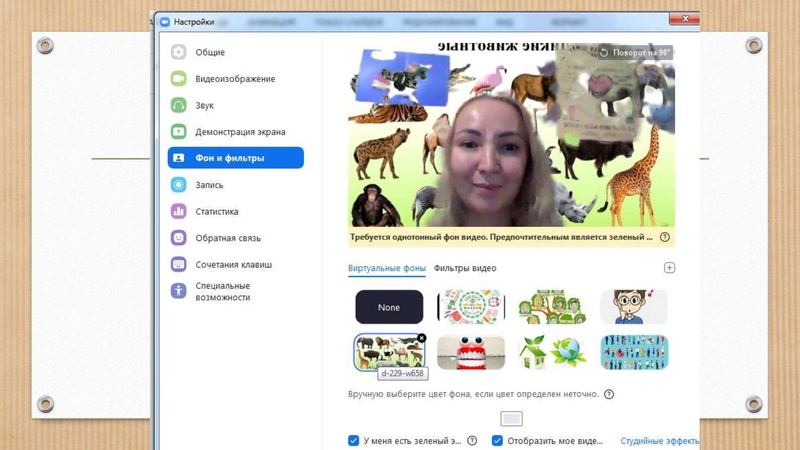This screenshot has height=450, width=800.
Task: Open the Статистика section
Action: click(216, 212)
